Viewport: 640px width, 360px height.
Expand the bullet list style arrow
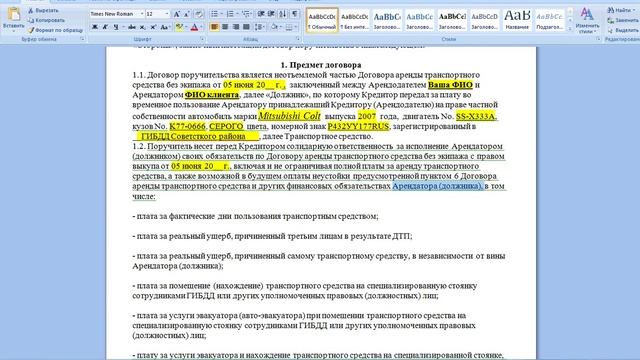[221, 14]
